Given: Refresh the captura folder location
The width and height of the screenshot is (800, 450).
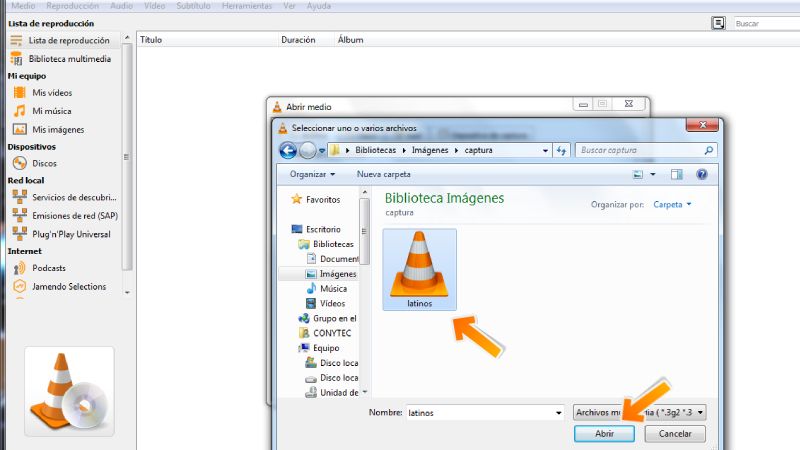Looking at the screenshot, I should [x=561, y=150].
